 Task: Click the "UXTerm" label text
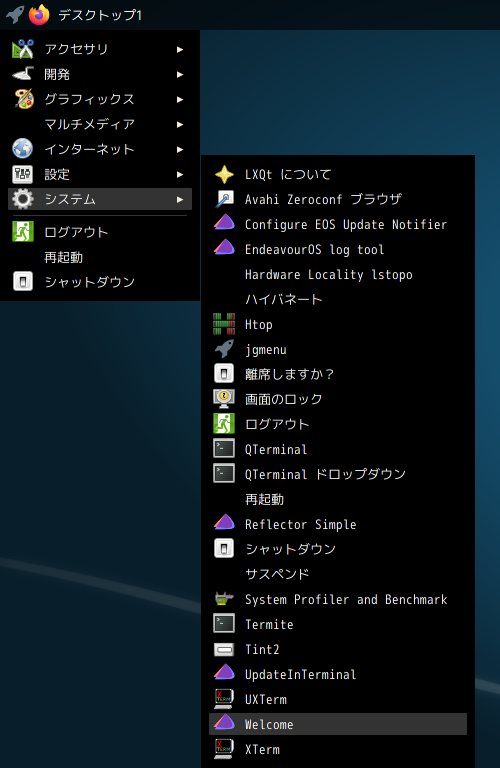coord(266,699)
